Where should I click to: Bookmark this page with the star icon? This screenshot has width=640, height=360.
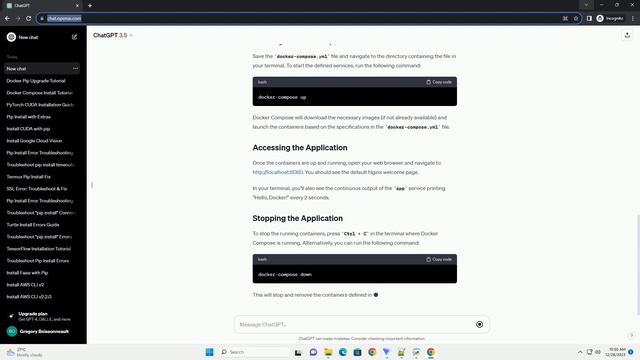click(x=576, y=18)
